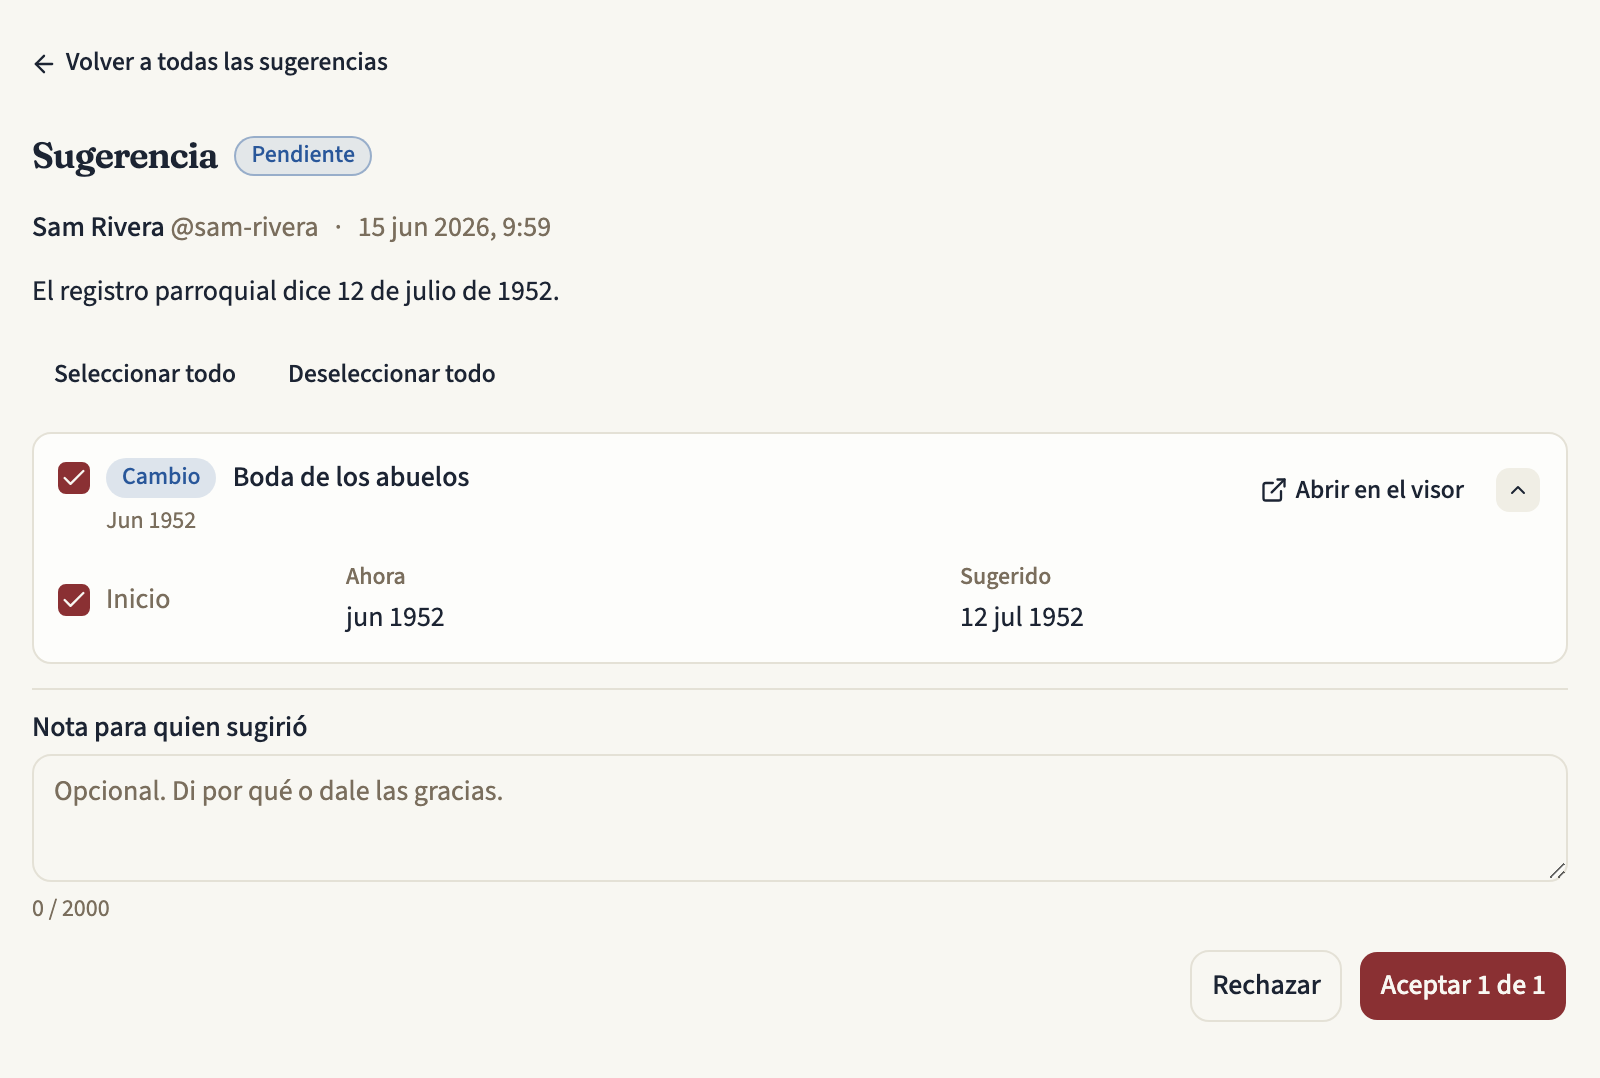Click Aceptar 1 de 1
The width and height of the screenshot is (1600, 1078).
pyautogui.click(x=1463, y=986)
